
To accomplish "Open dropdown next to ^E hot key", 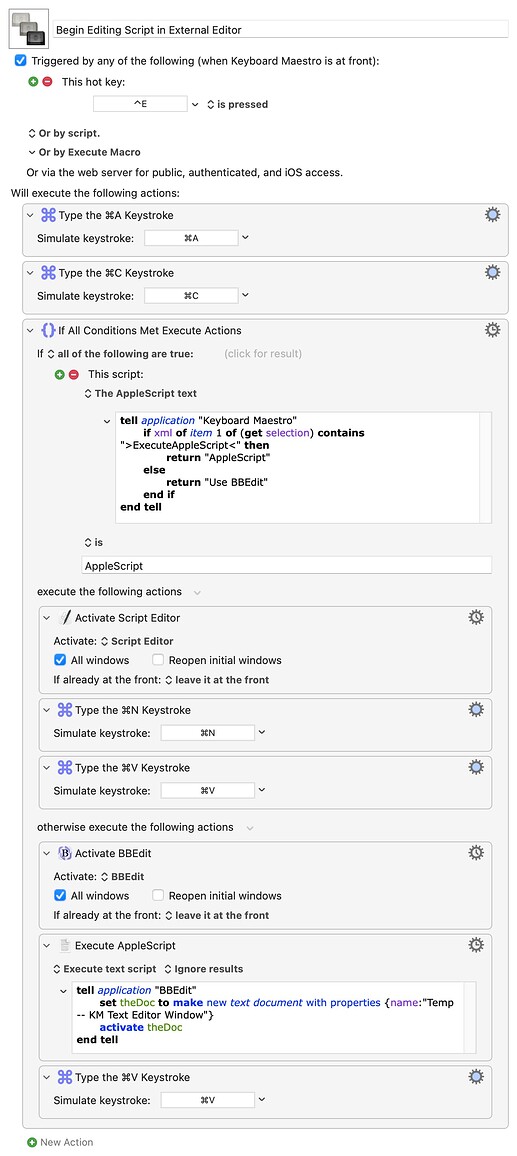I will [195, 105].
